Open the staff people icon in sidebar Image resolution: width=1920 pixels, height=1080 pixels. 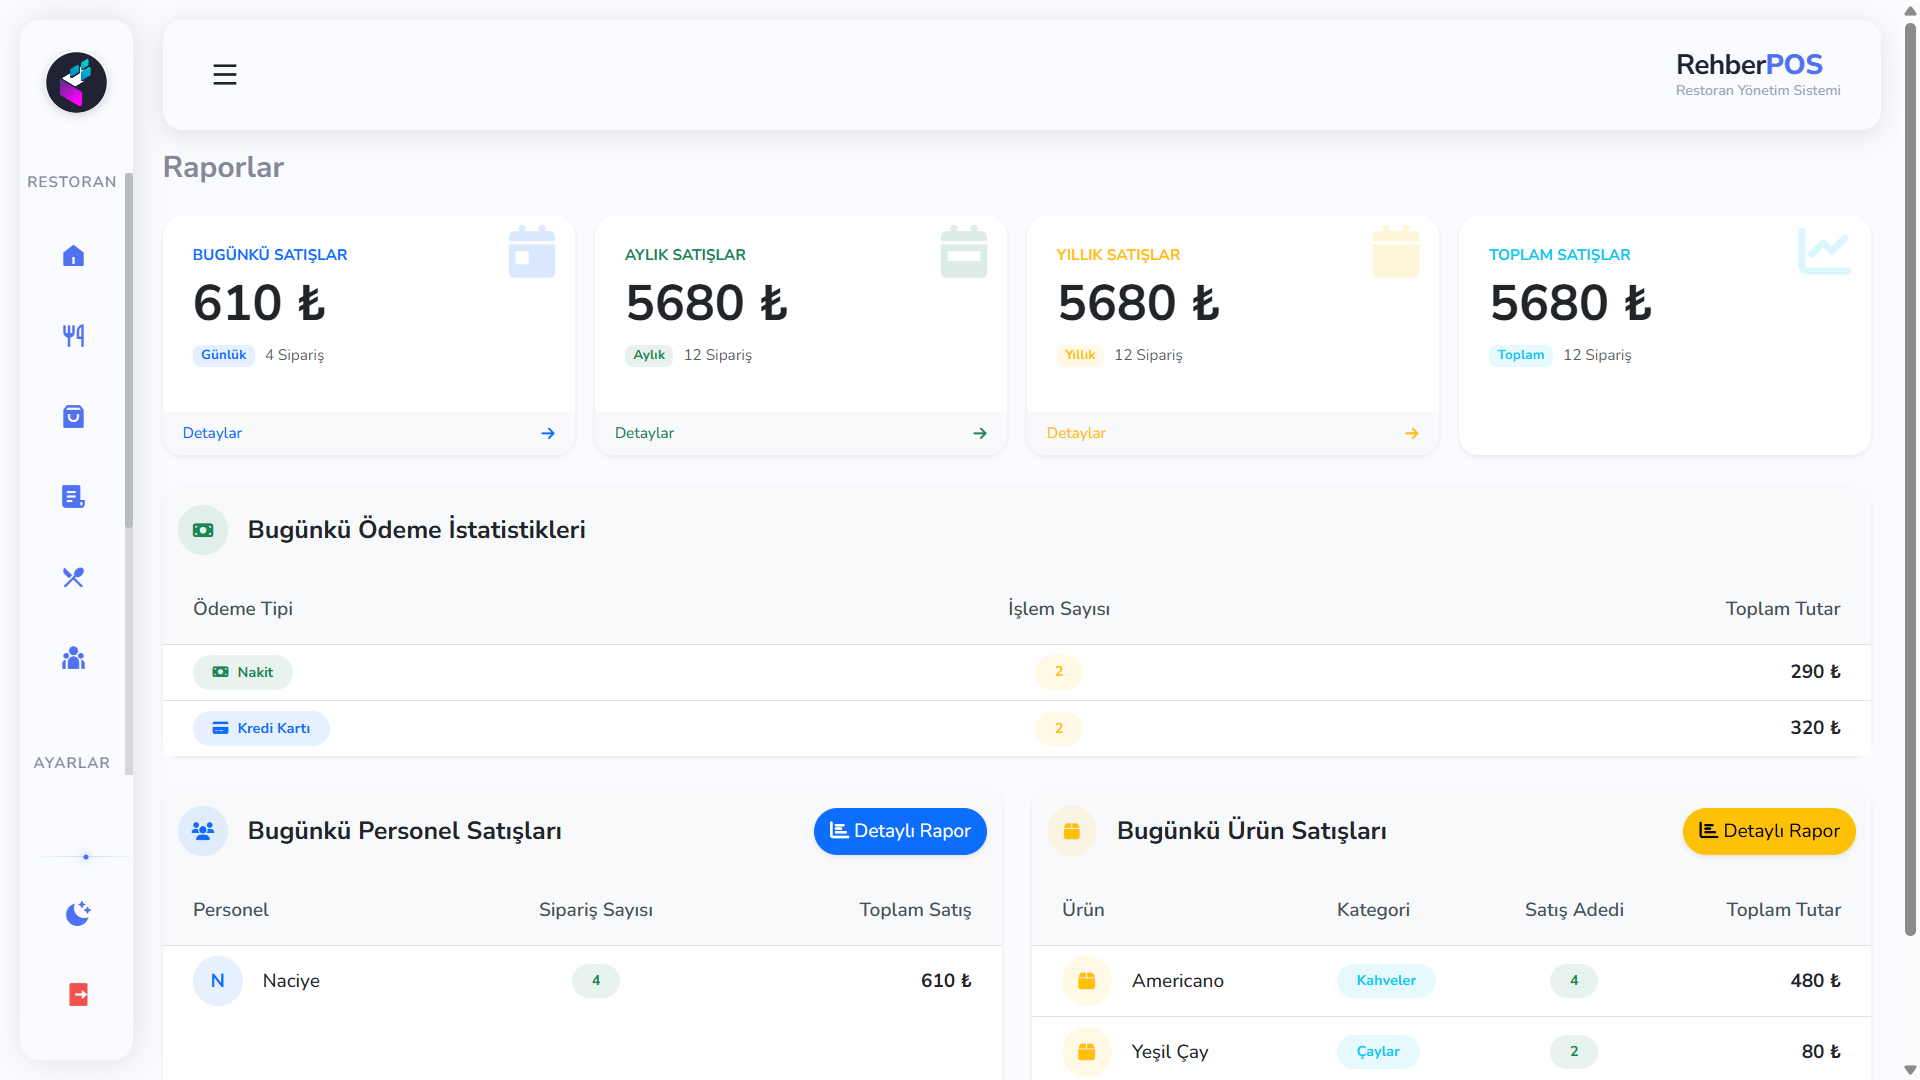click(x=73, y=658)
